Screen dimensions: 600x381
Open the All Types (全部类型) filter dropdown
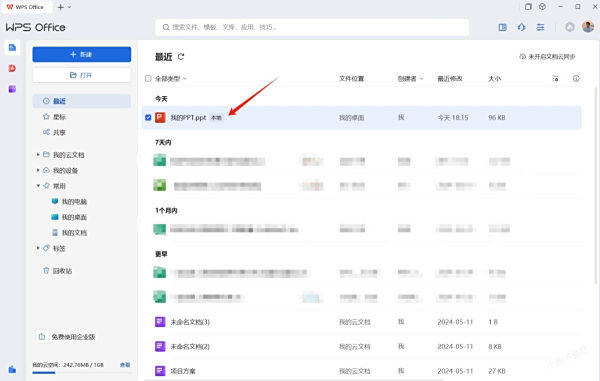(171, 78)
